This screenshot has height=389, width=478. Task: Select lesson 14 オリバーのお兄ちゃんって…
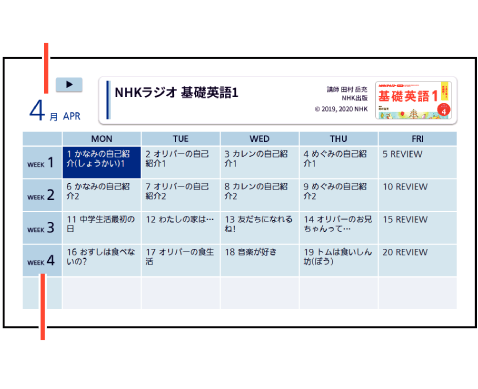click(x=339, y=228)
